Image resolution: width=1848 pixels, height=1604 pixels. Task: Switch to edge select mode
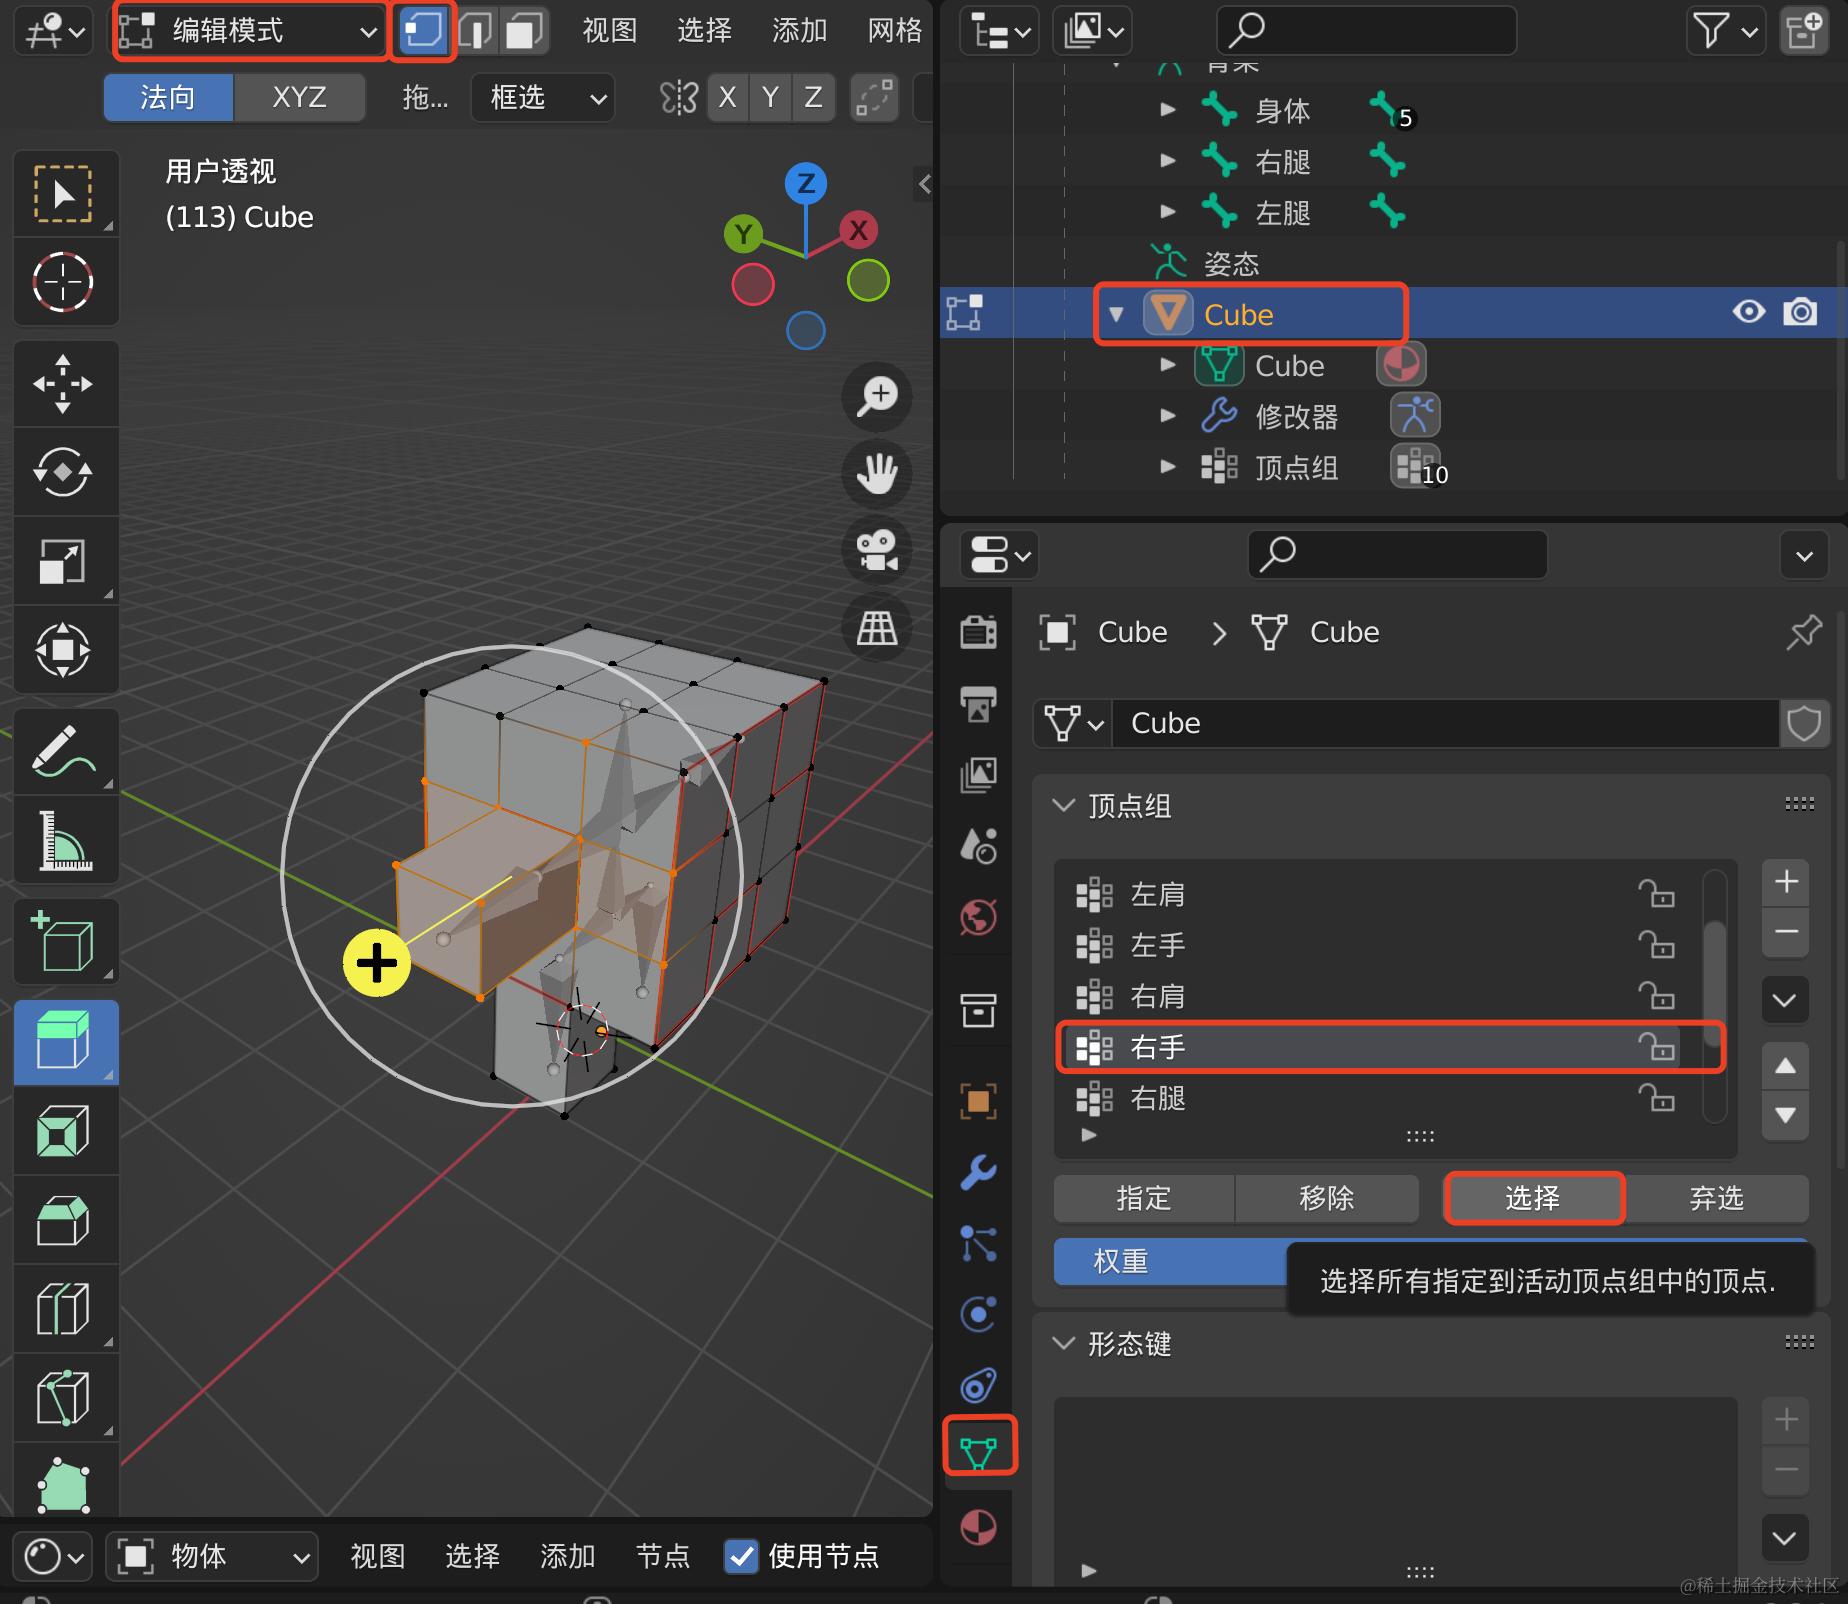(x=475, y=31)
